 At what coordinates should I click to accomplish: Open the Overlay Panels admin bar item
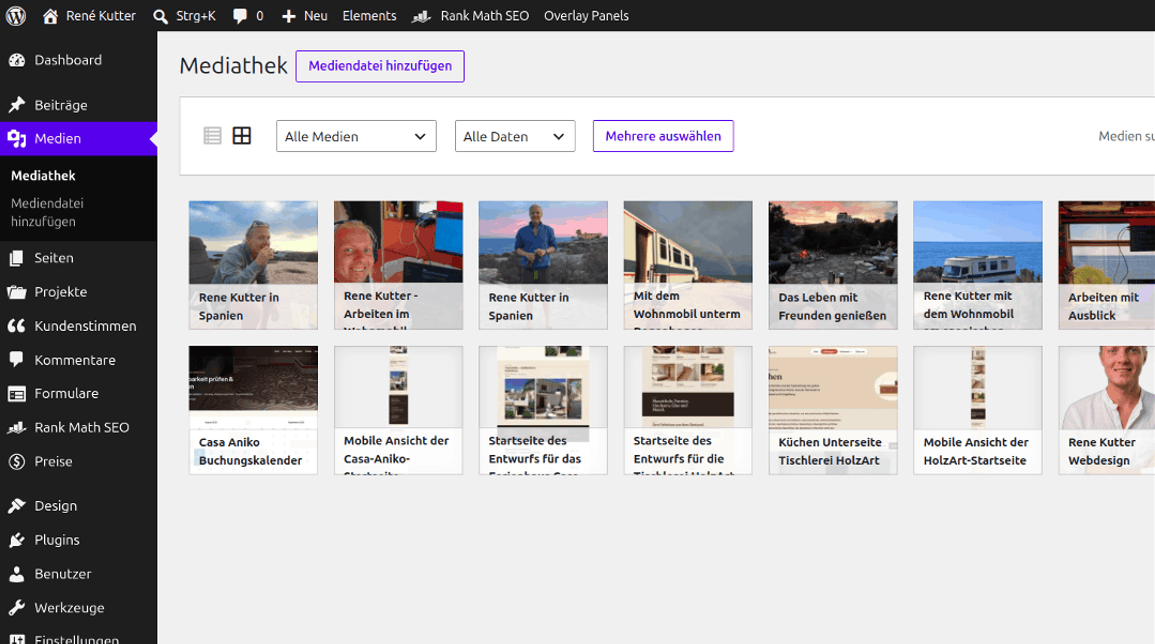[x=586, y=15]
